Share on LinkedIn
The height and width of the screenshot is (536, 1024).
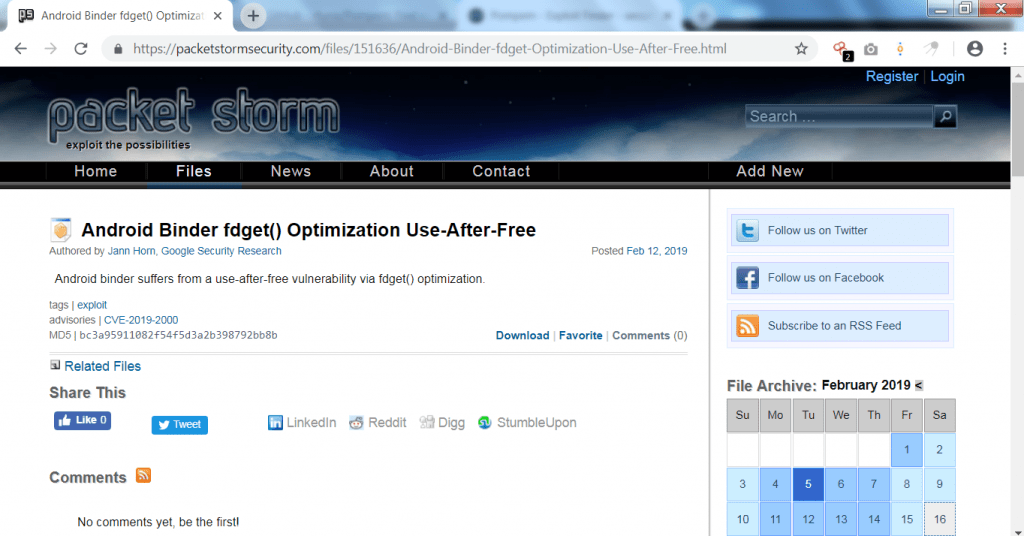302,422
